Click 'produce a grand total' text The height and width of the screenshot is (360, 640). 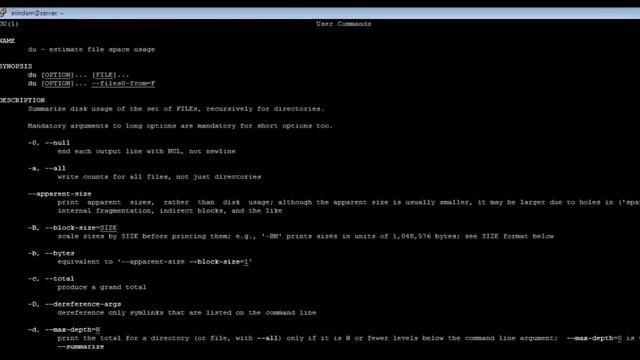(x=102, y=287)
